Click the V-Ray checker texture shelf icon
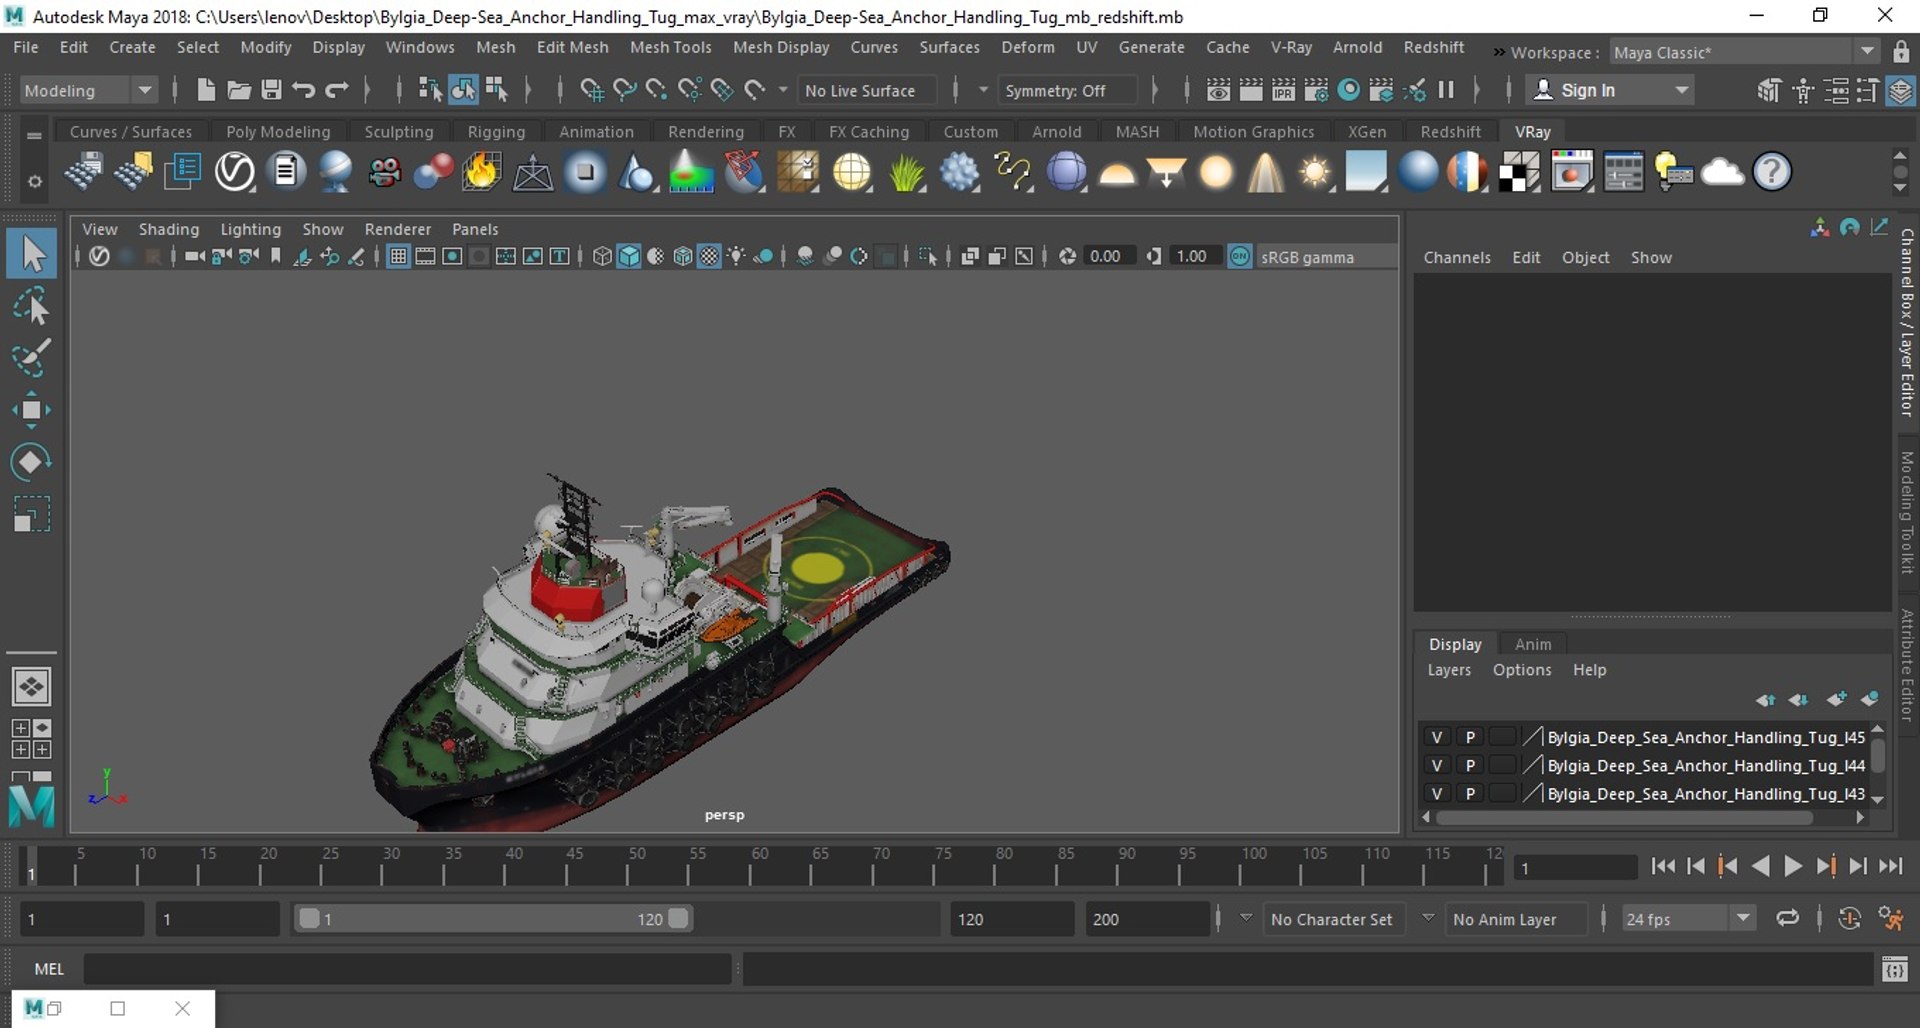The image size is (1920, 1028). [x=1519, y=172]
